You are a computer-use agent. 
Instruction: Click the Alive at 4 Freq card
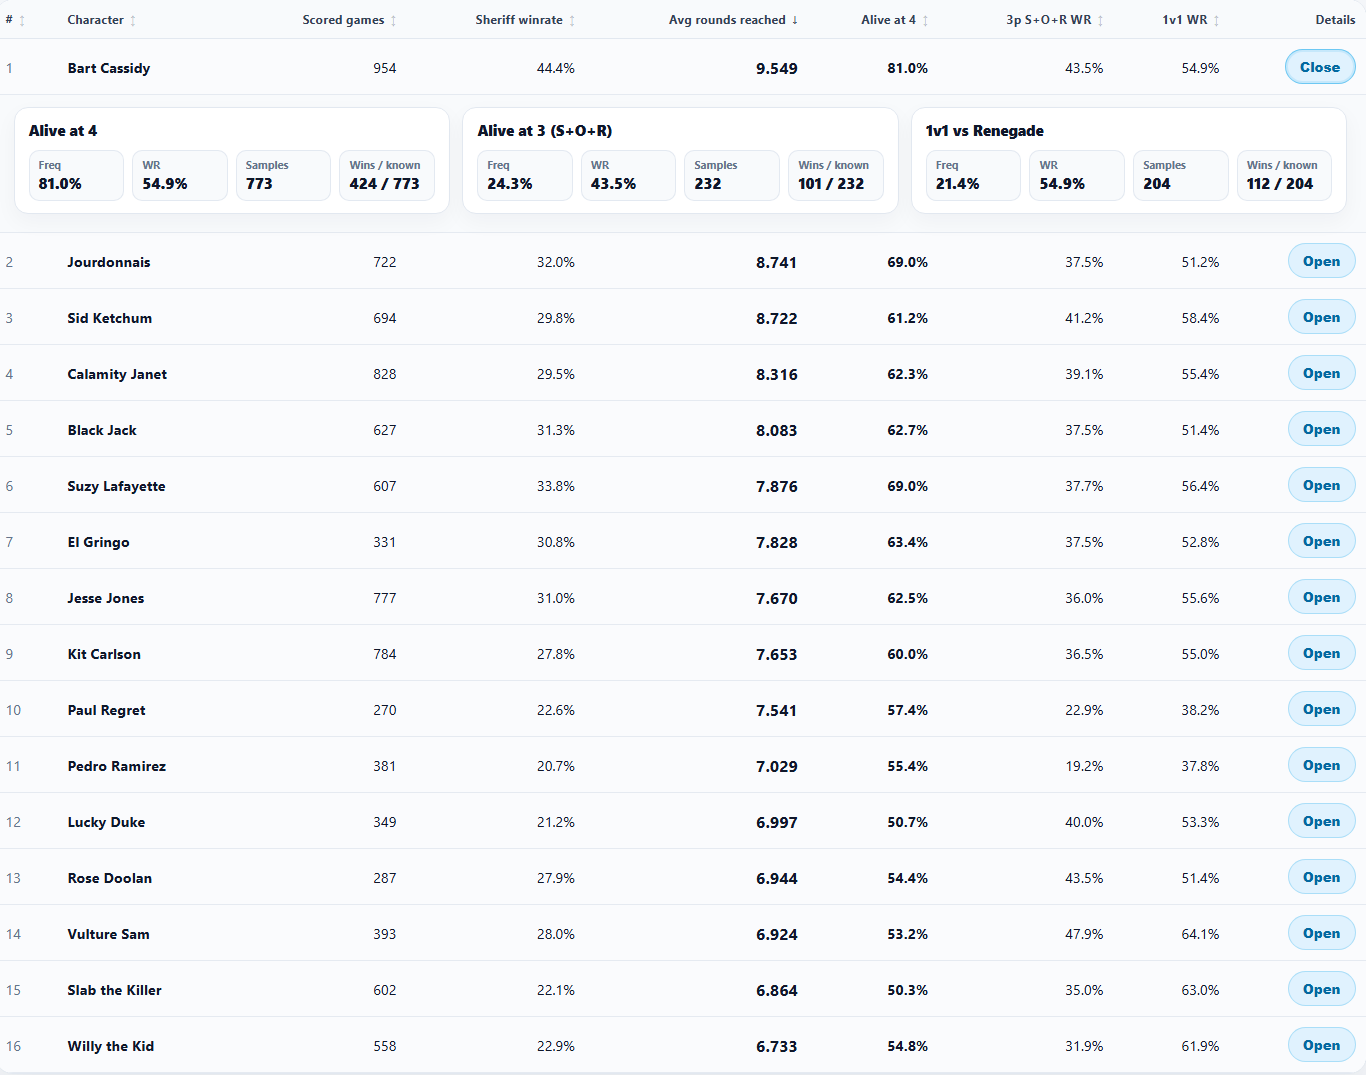(x=76, y=175)
